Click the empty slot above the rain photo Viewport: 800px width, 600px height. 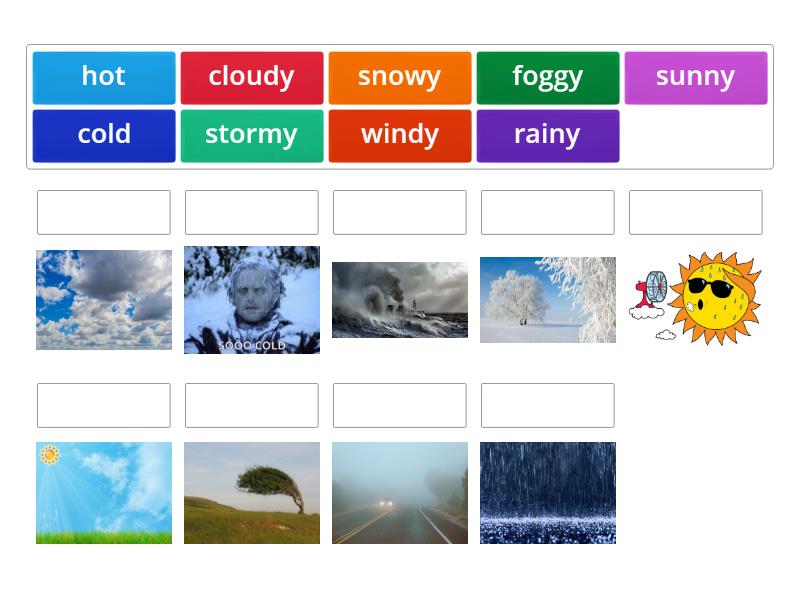[547, 405]
